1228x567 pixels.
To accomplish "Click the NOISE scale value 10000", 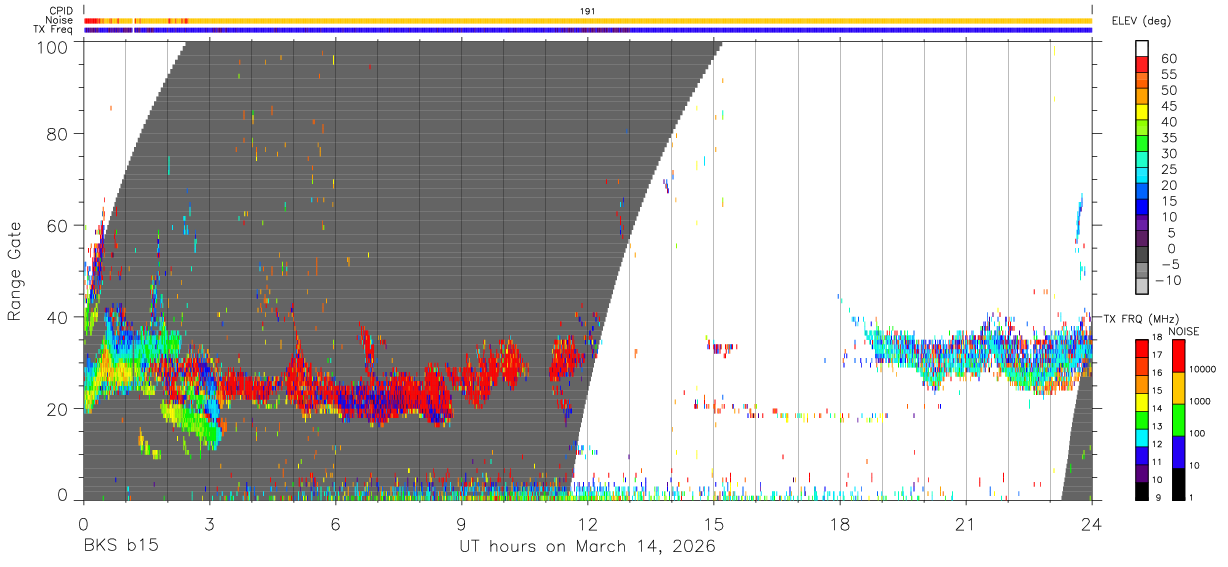I will 1204,368.
